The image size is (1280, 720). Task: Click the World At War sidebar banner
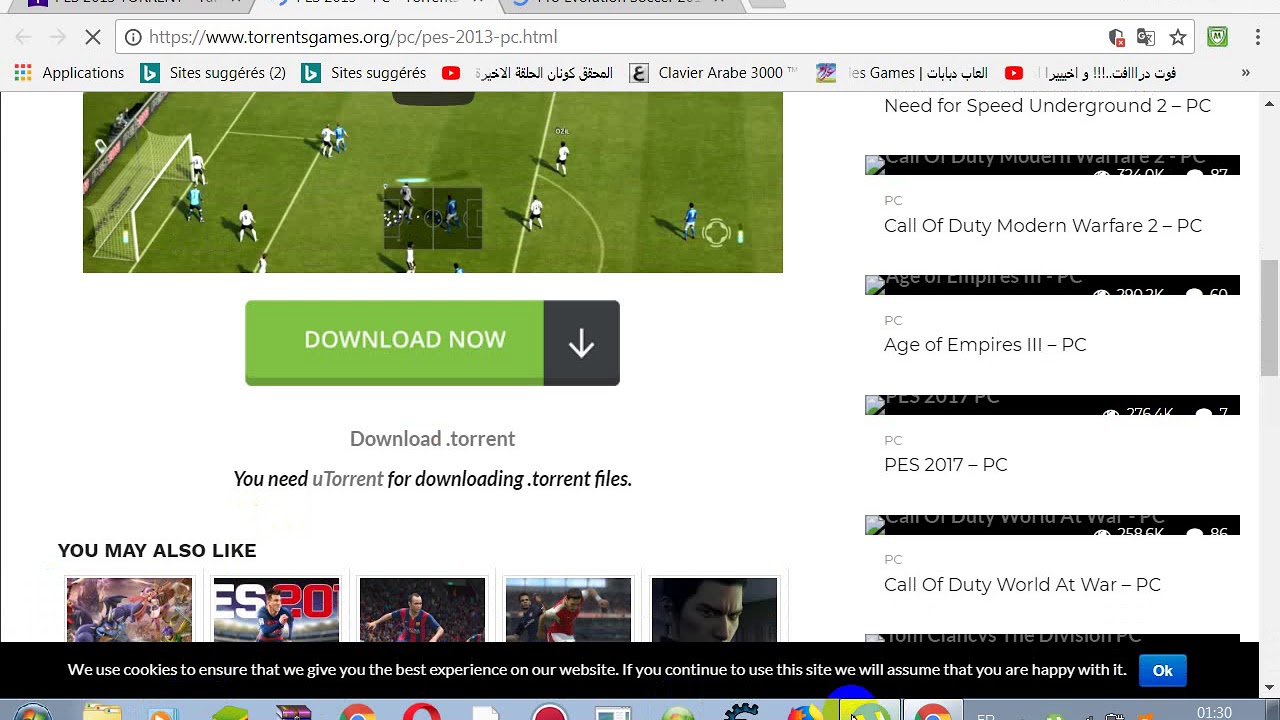coord(1052,525)
